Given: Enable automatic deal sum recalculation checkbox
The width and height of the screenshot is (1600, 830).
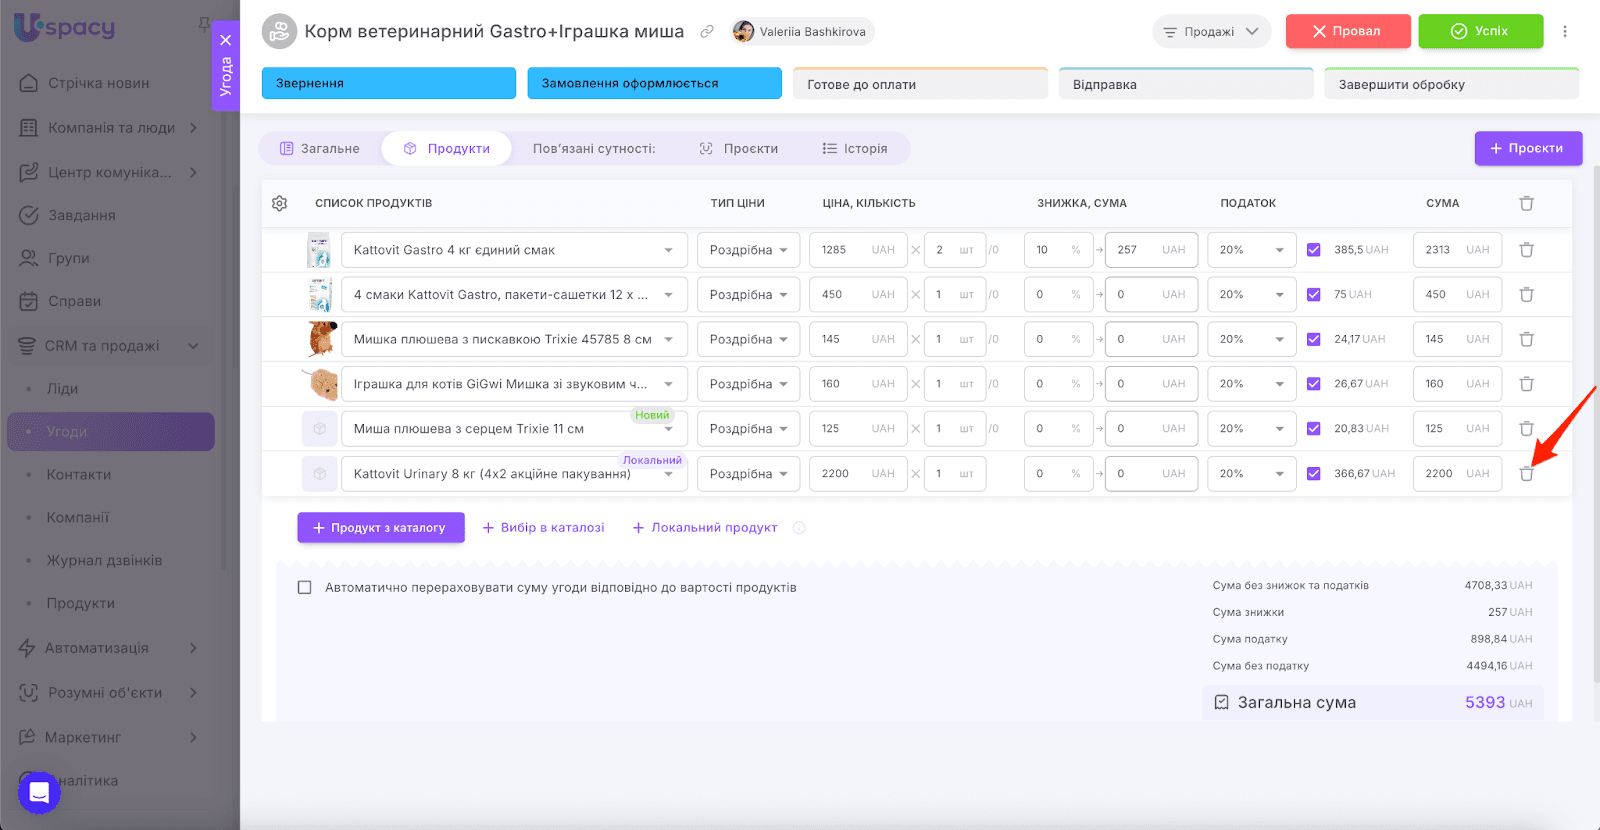Looking at the screenshot, I should tap(305, 588).
